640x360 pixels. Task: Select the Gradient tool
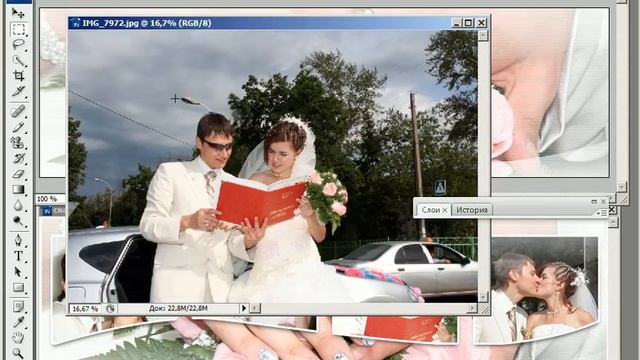point(18,189)
